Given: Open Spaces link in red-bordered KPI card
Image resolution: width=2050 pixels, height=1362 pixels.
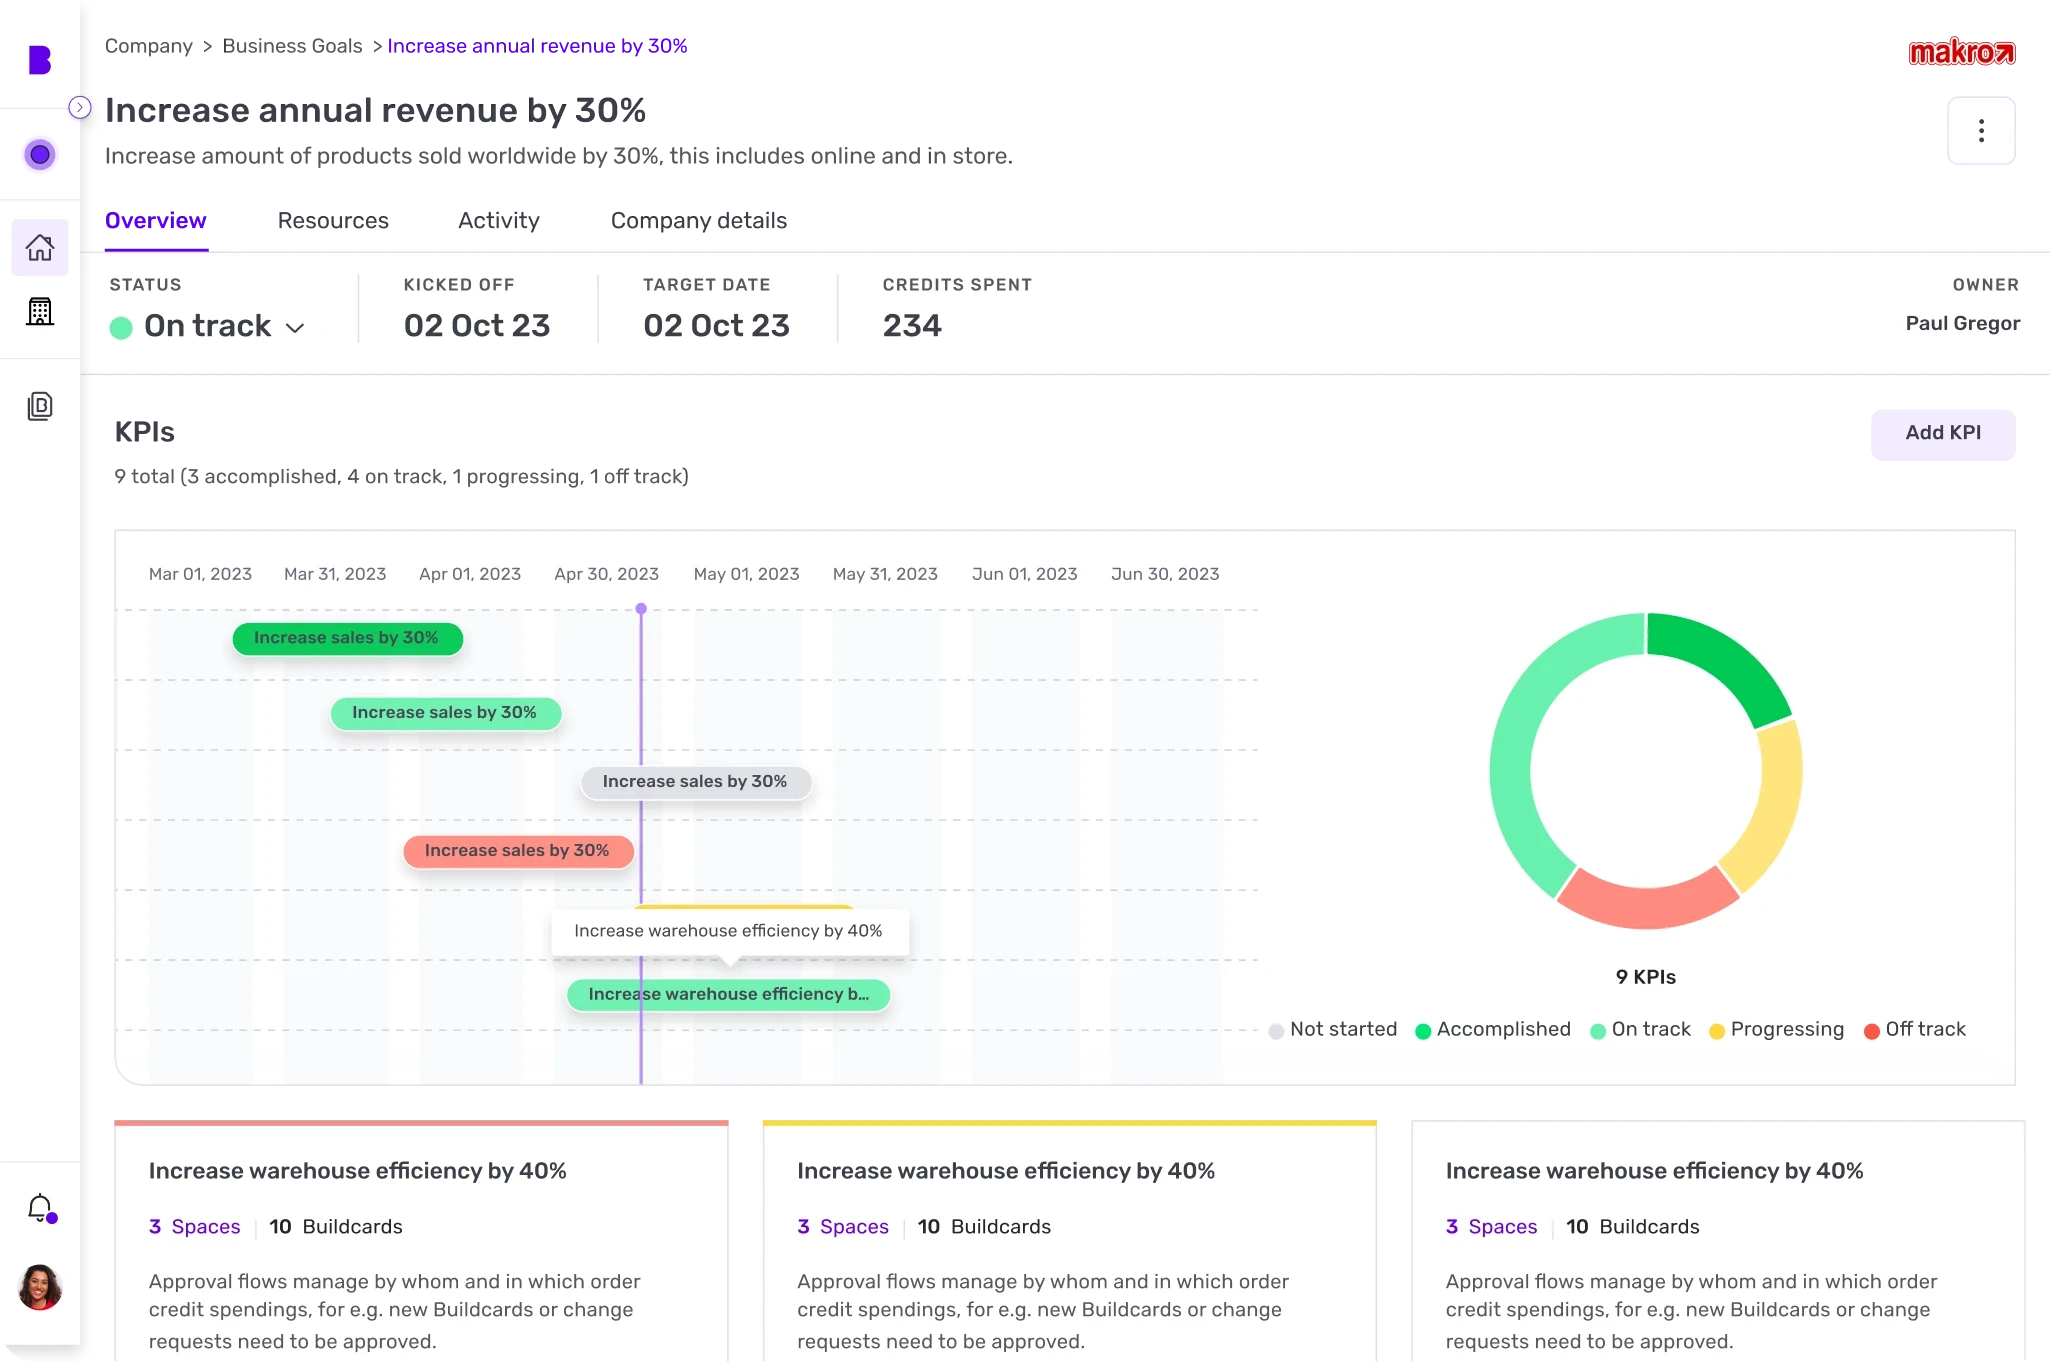Looking at the screenshot, I should 195,1227.
